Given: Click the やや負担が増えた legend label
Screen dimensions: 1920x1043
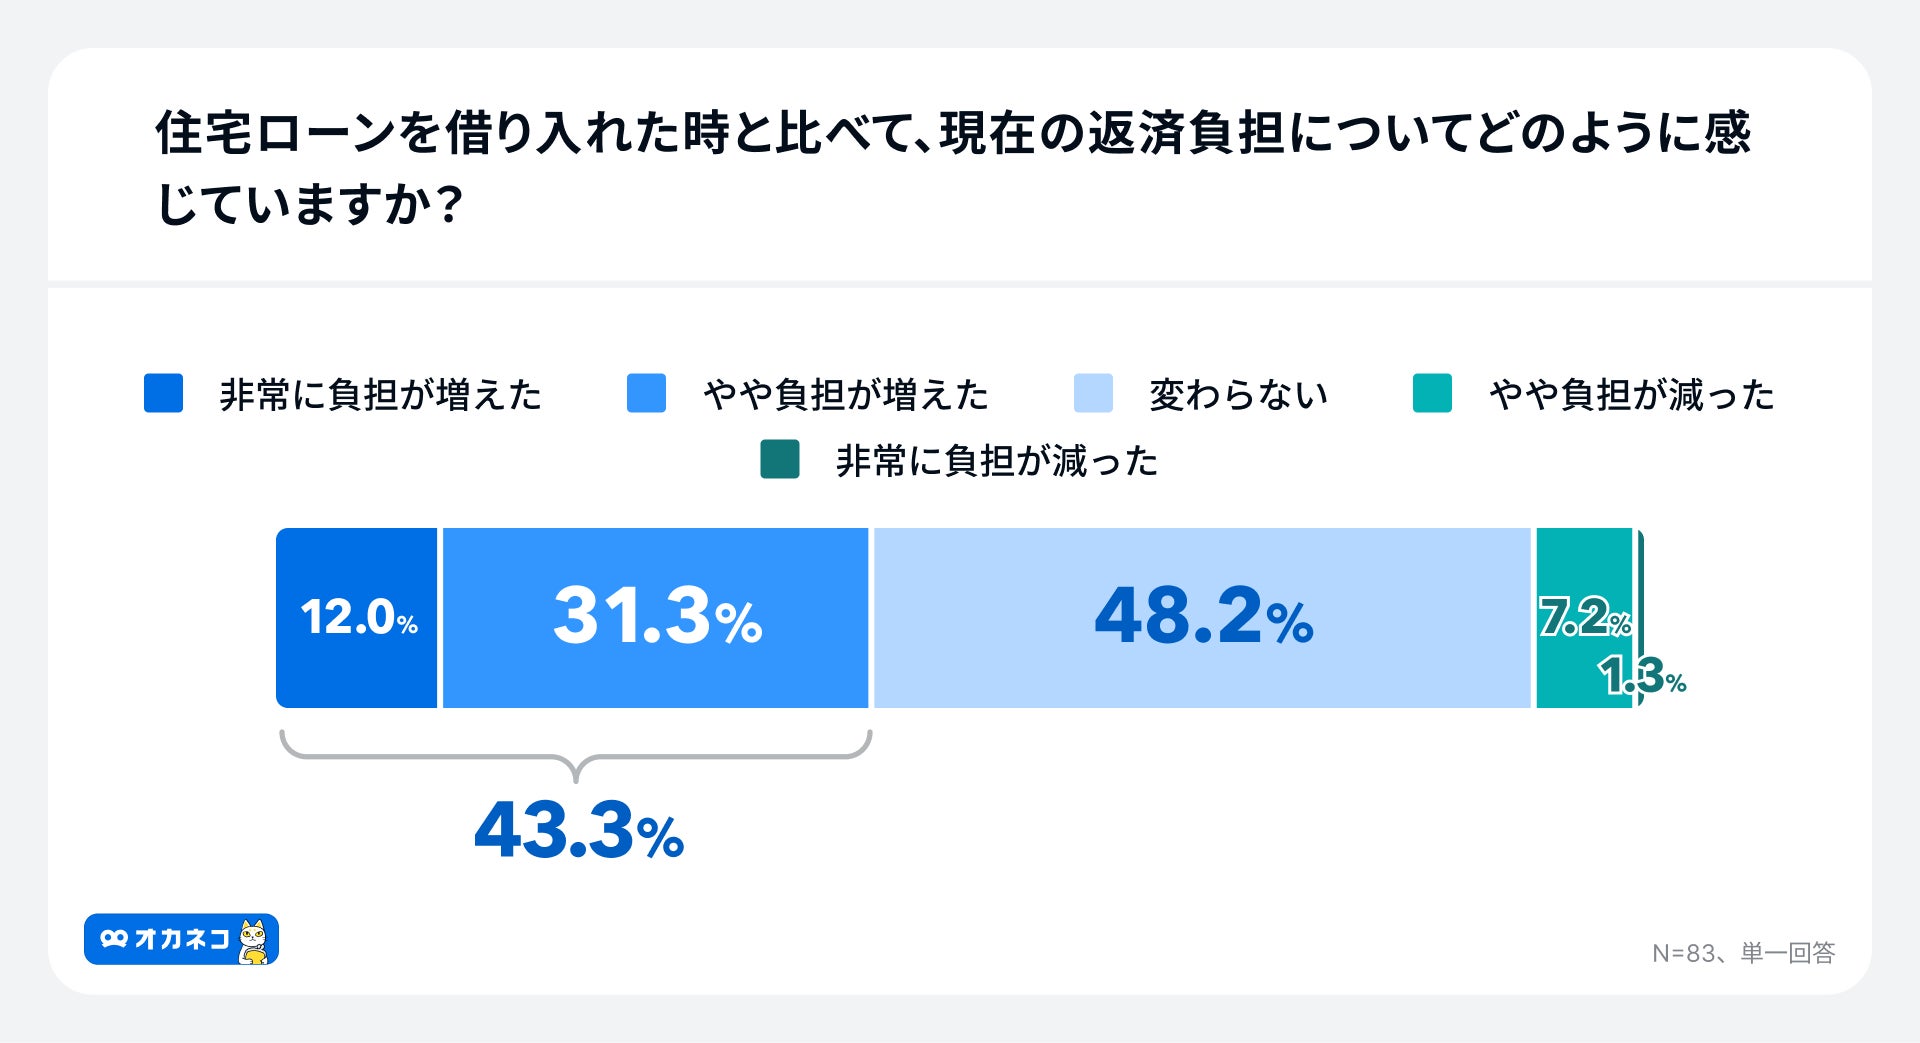Looking at the screenshot, I should click(x=845, y=395).
